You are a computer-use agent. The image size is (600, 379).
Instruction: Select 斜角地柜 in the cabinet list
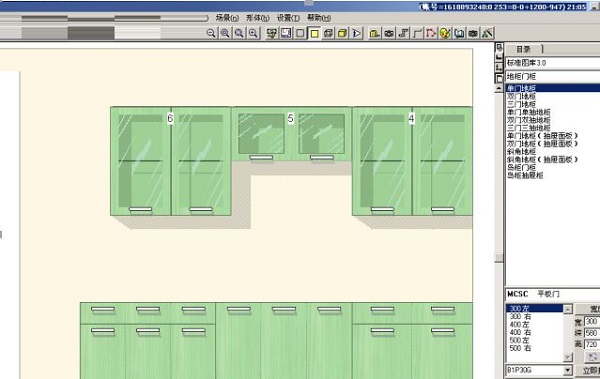[x=522, y=152]
